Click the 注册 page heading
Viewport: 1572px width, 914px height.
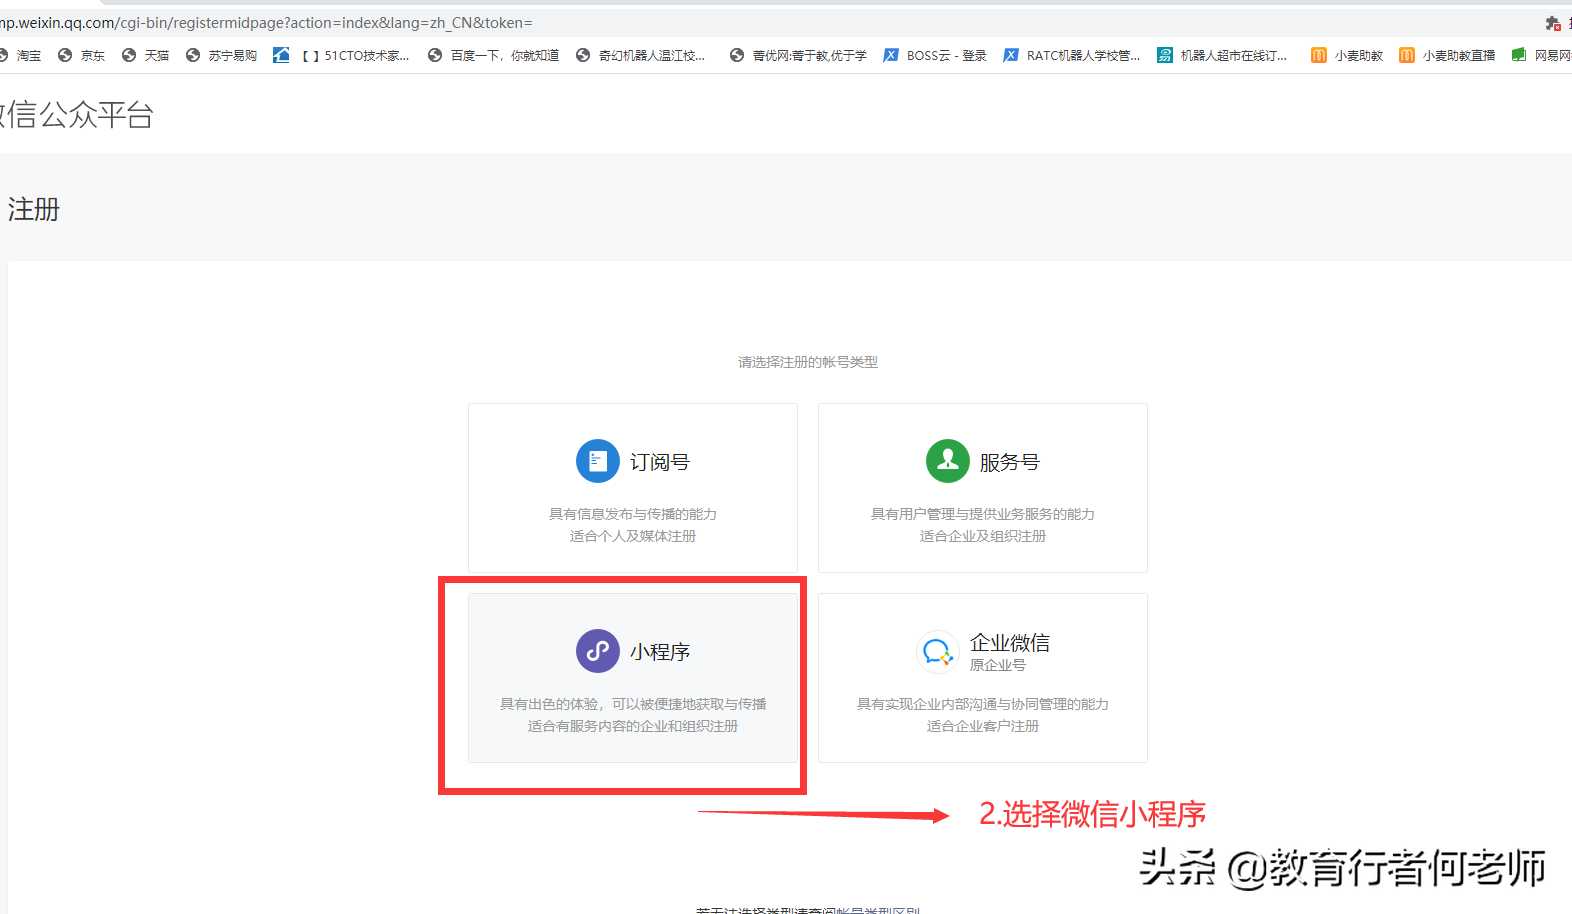(x=34, y=209)
